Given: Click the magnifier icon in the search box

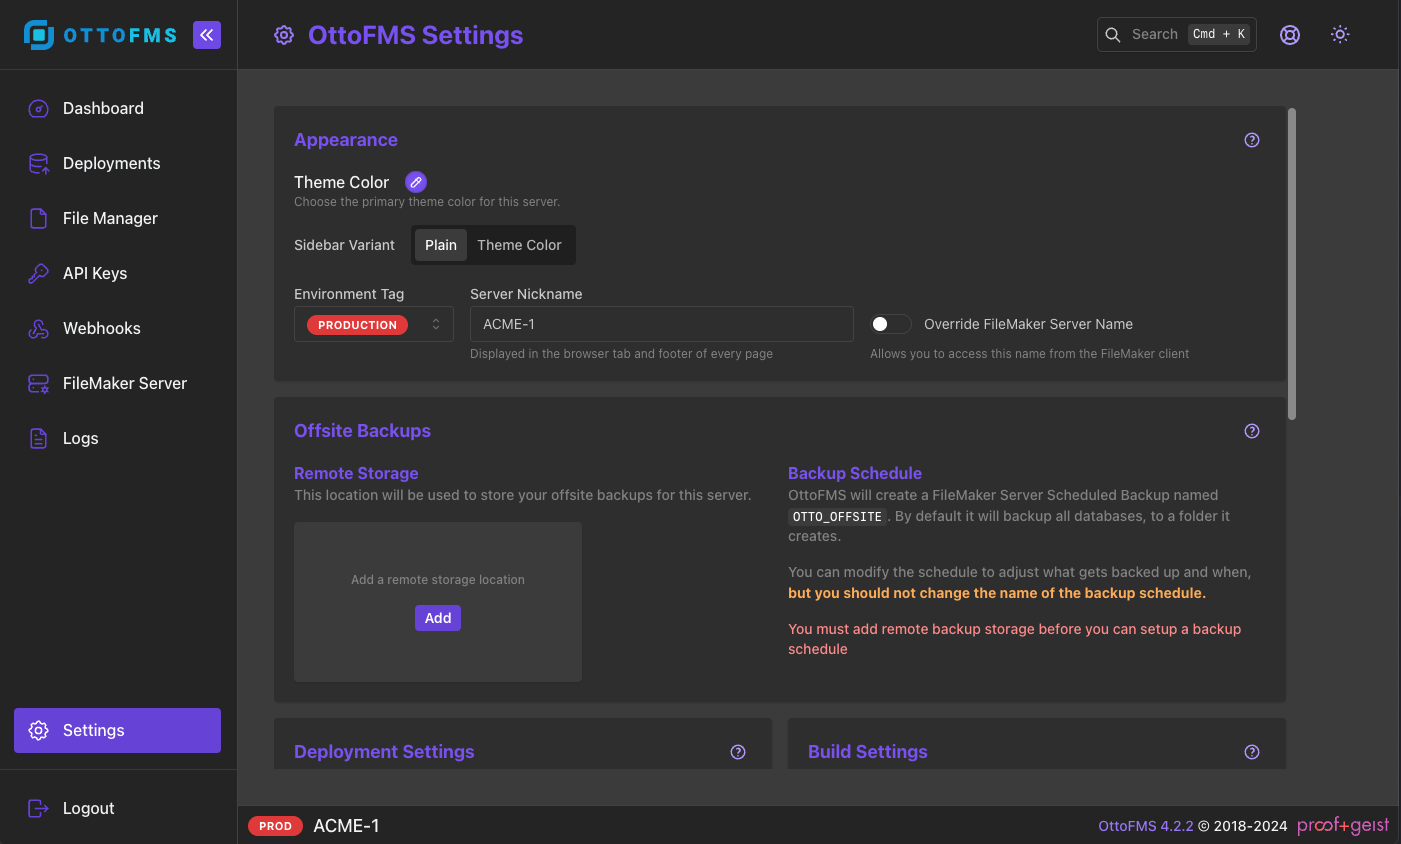Looking at the screenshot, I should 1113,34.
